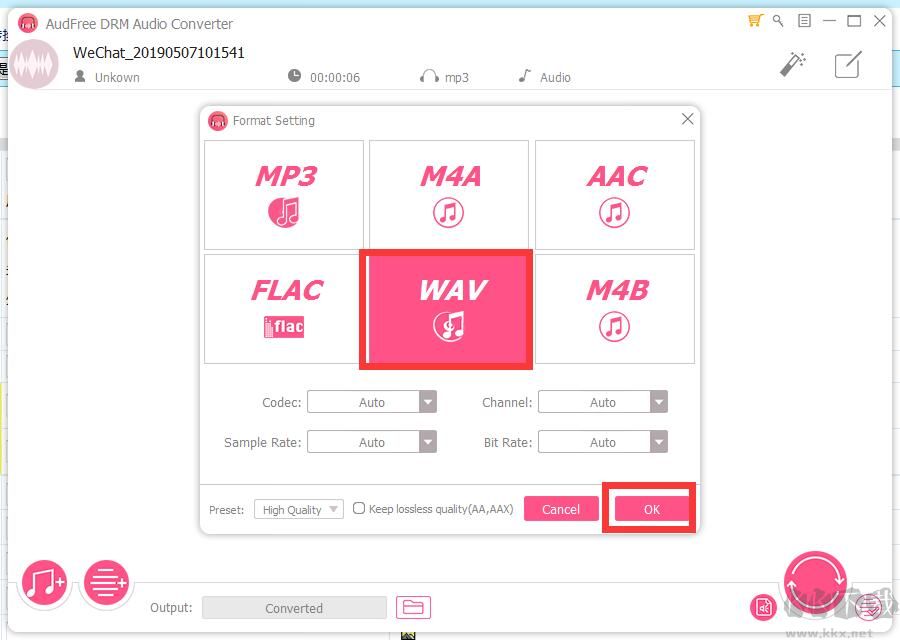Confirm settings with the OK button
Image resolution: width=900 pixels, height=640 pixels.
point(651,509)
